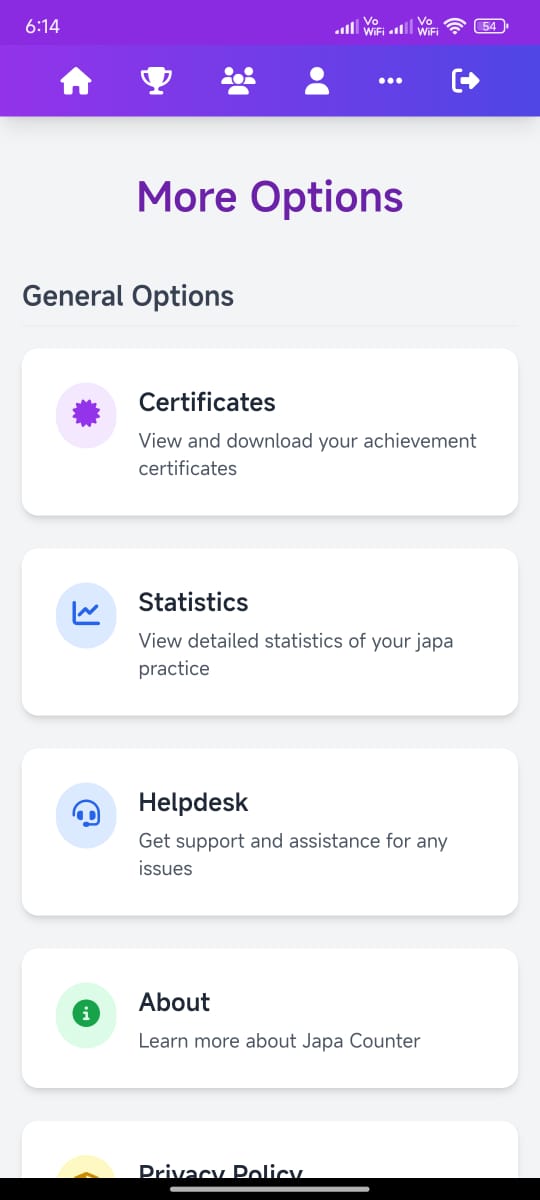Go to Home via house icon
The height and width of the screenshot is (1200, 540).
pos(76,81)
